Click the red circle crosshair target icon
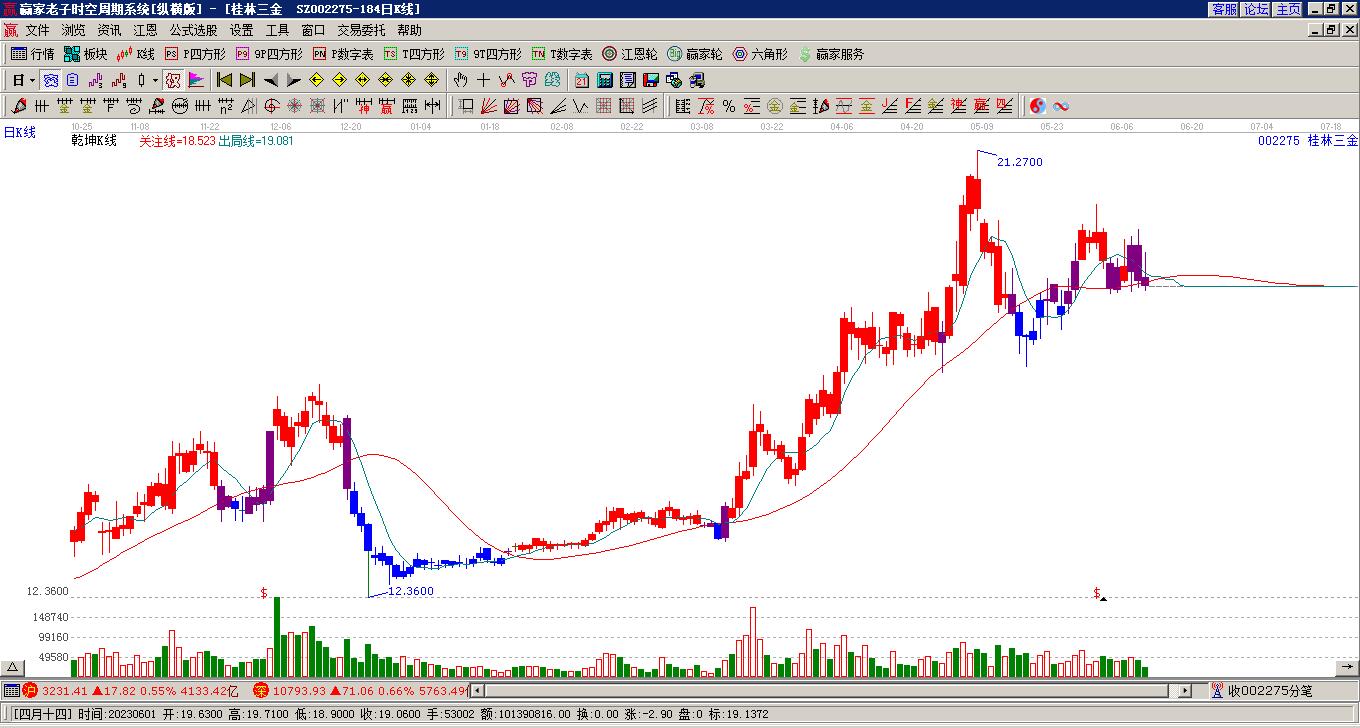Screen dimensions: 1360x728 pos(271,106)
